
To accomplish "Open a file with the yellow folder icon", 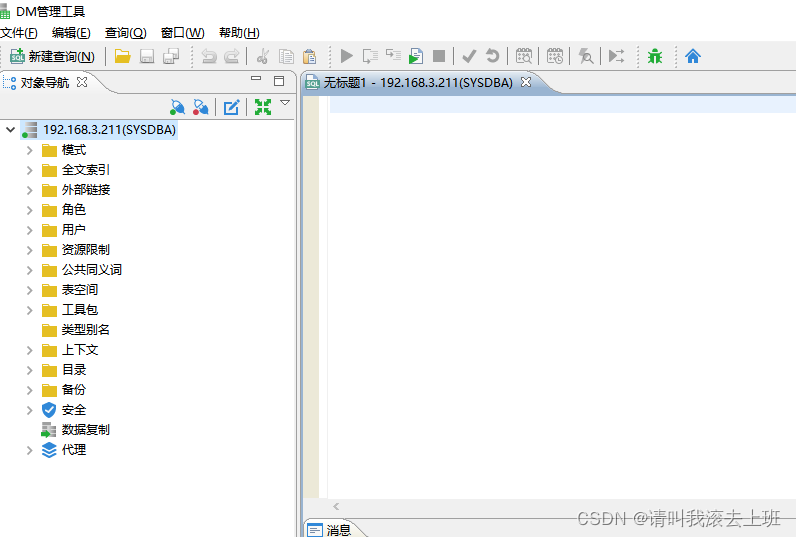I will point(122,56).
